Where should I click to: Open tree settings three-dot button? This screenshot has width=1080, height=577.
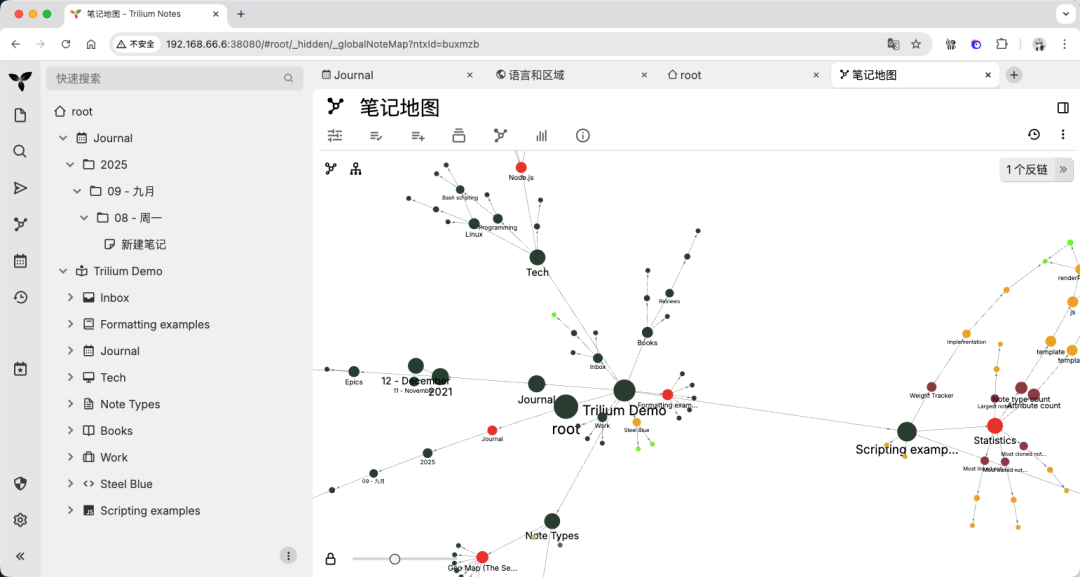[x=288, y=556]
